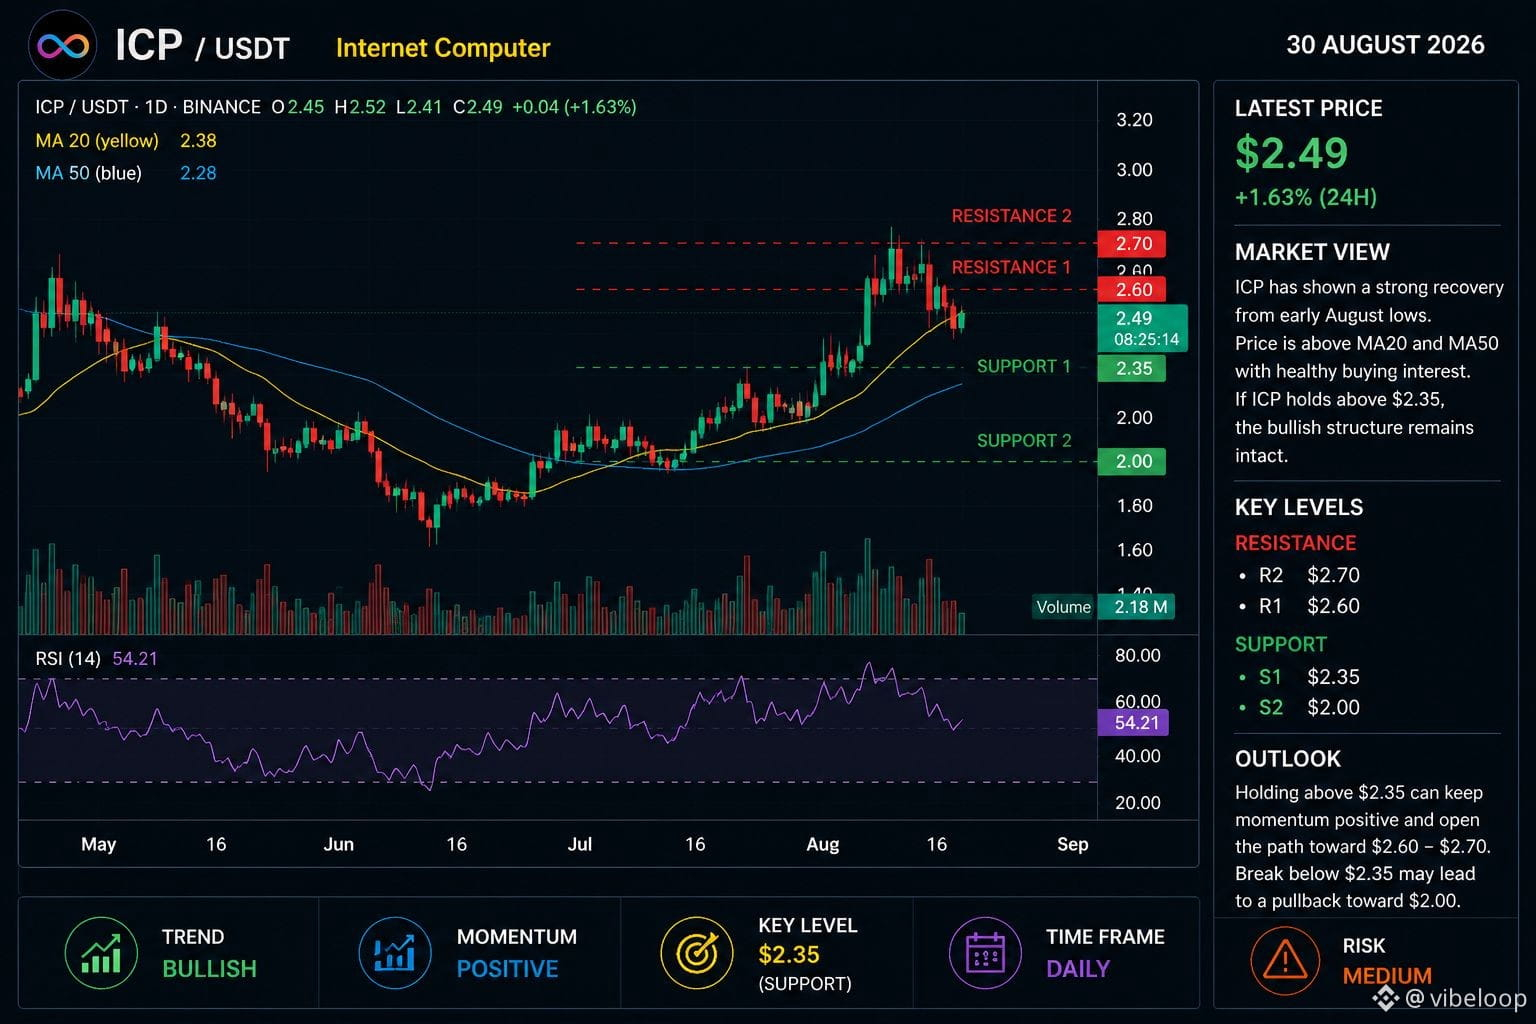Click the orange MEDIUM risk value

1387,976
